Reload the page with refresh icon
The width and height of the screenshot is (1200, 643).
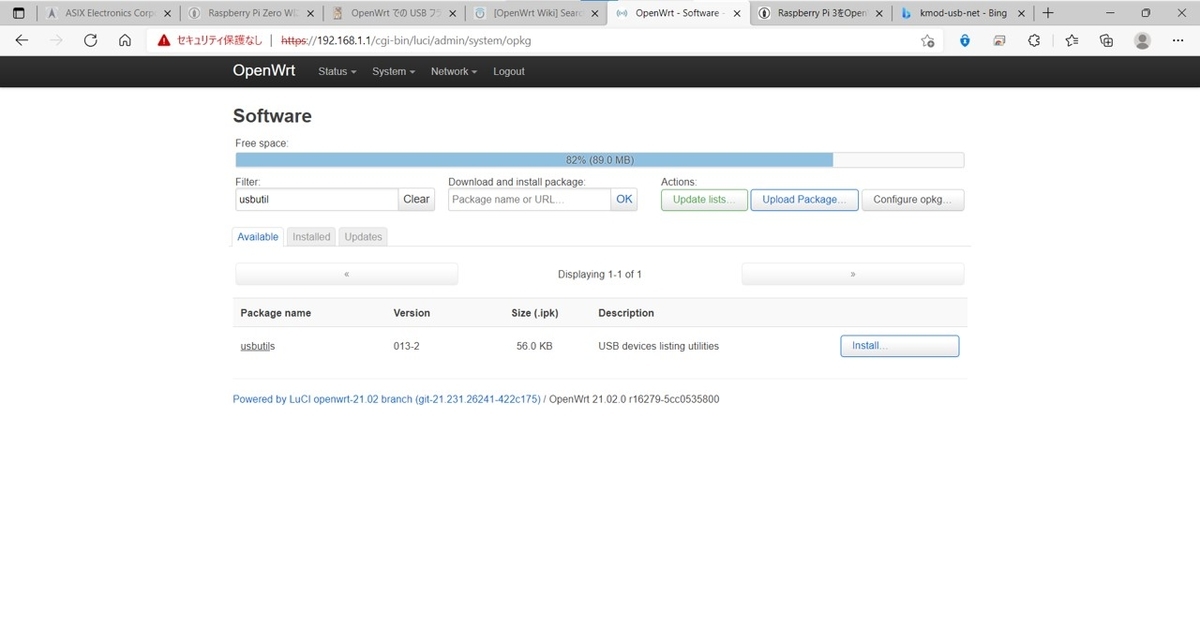pyautogui.click(x=90, y=41)
